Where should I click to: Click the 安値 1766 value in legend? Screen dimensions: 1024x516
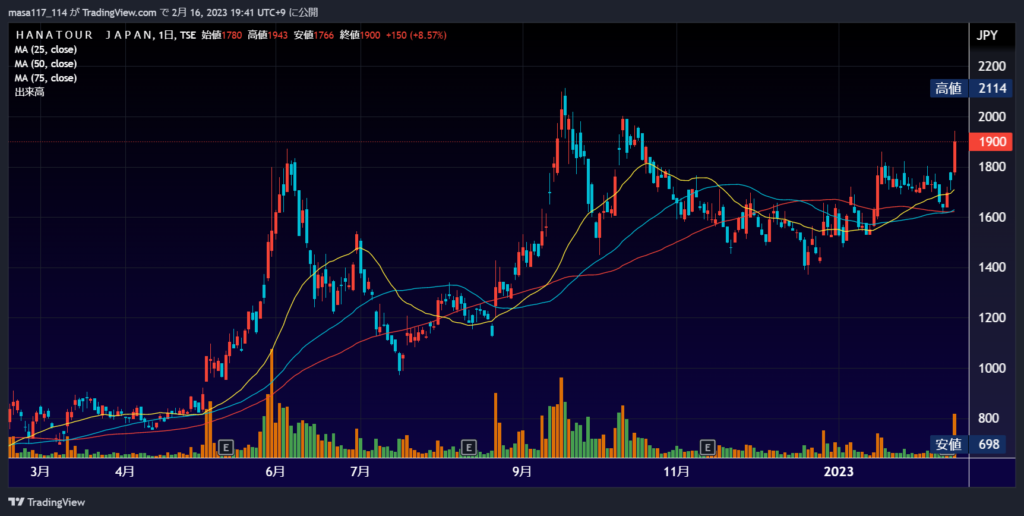(314, 35)
